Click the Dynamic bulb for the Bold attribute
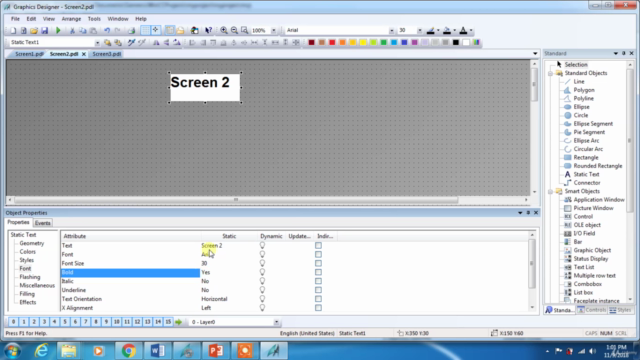The height and width of the screenshot is (360, 640). [x=262, y=272]
